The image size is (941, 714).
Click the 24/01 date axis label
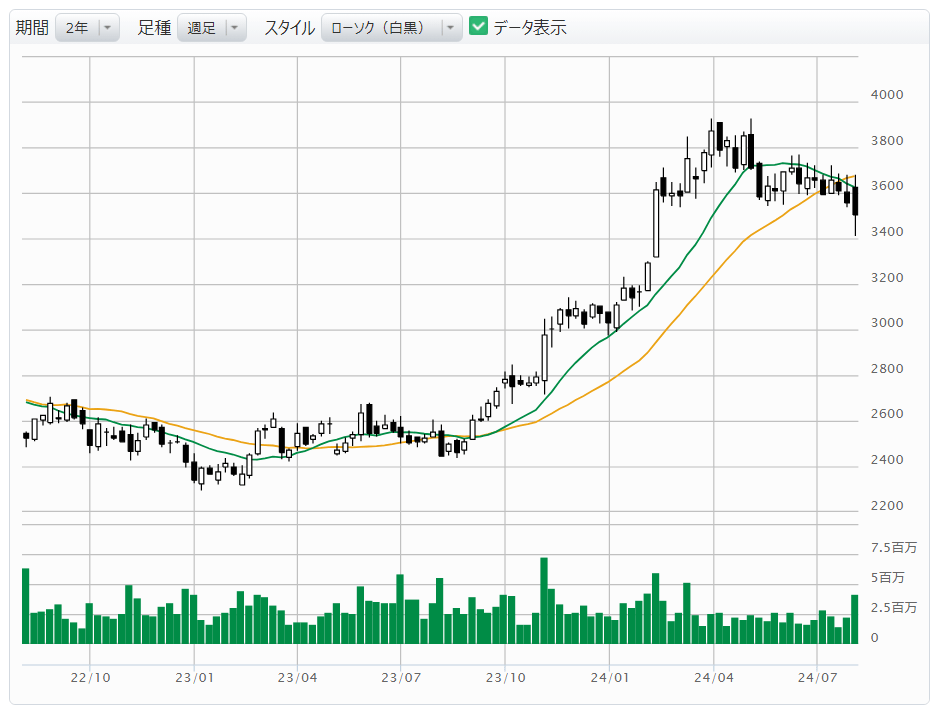(609, 677)
